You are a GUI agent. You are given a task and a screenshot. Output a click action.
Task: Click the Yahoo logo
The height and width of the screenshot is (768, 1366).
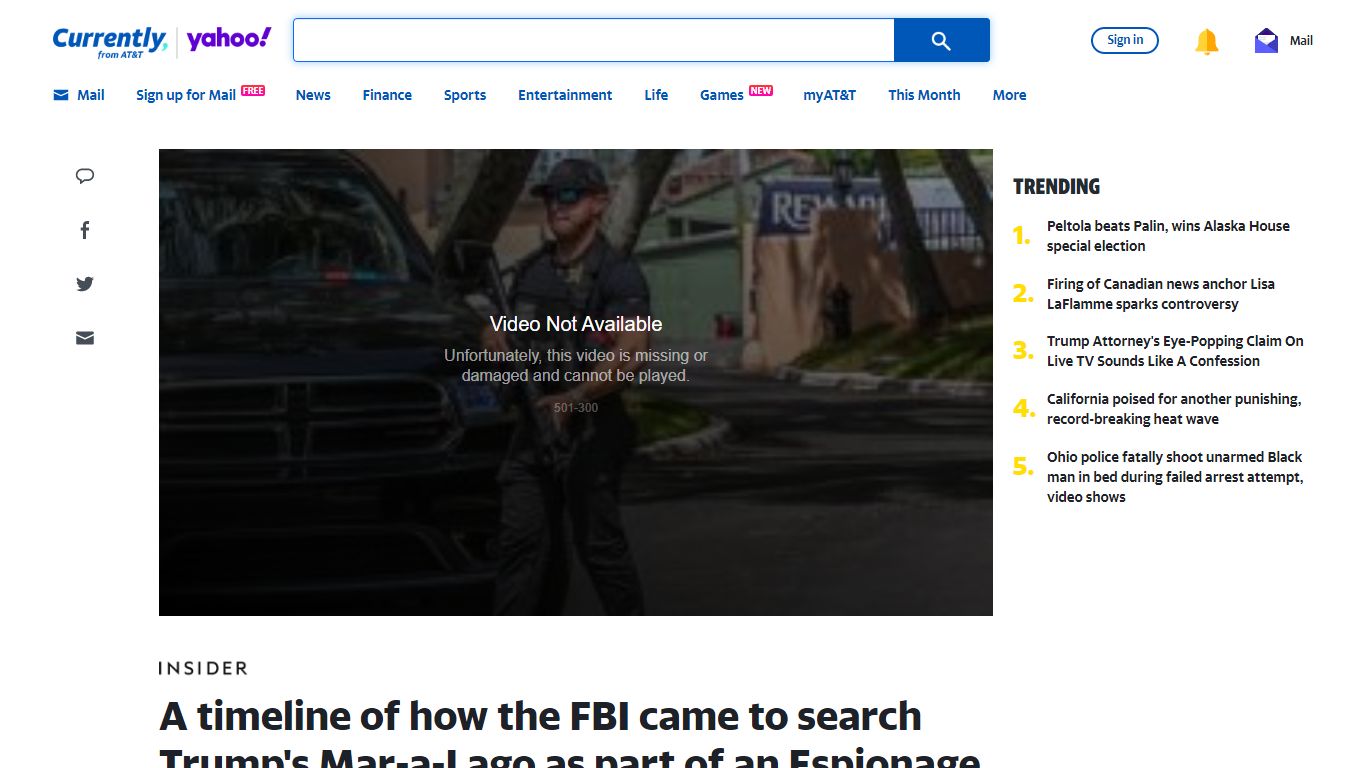pyautogui.click(x=229, y=39)
